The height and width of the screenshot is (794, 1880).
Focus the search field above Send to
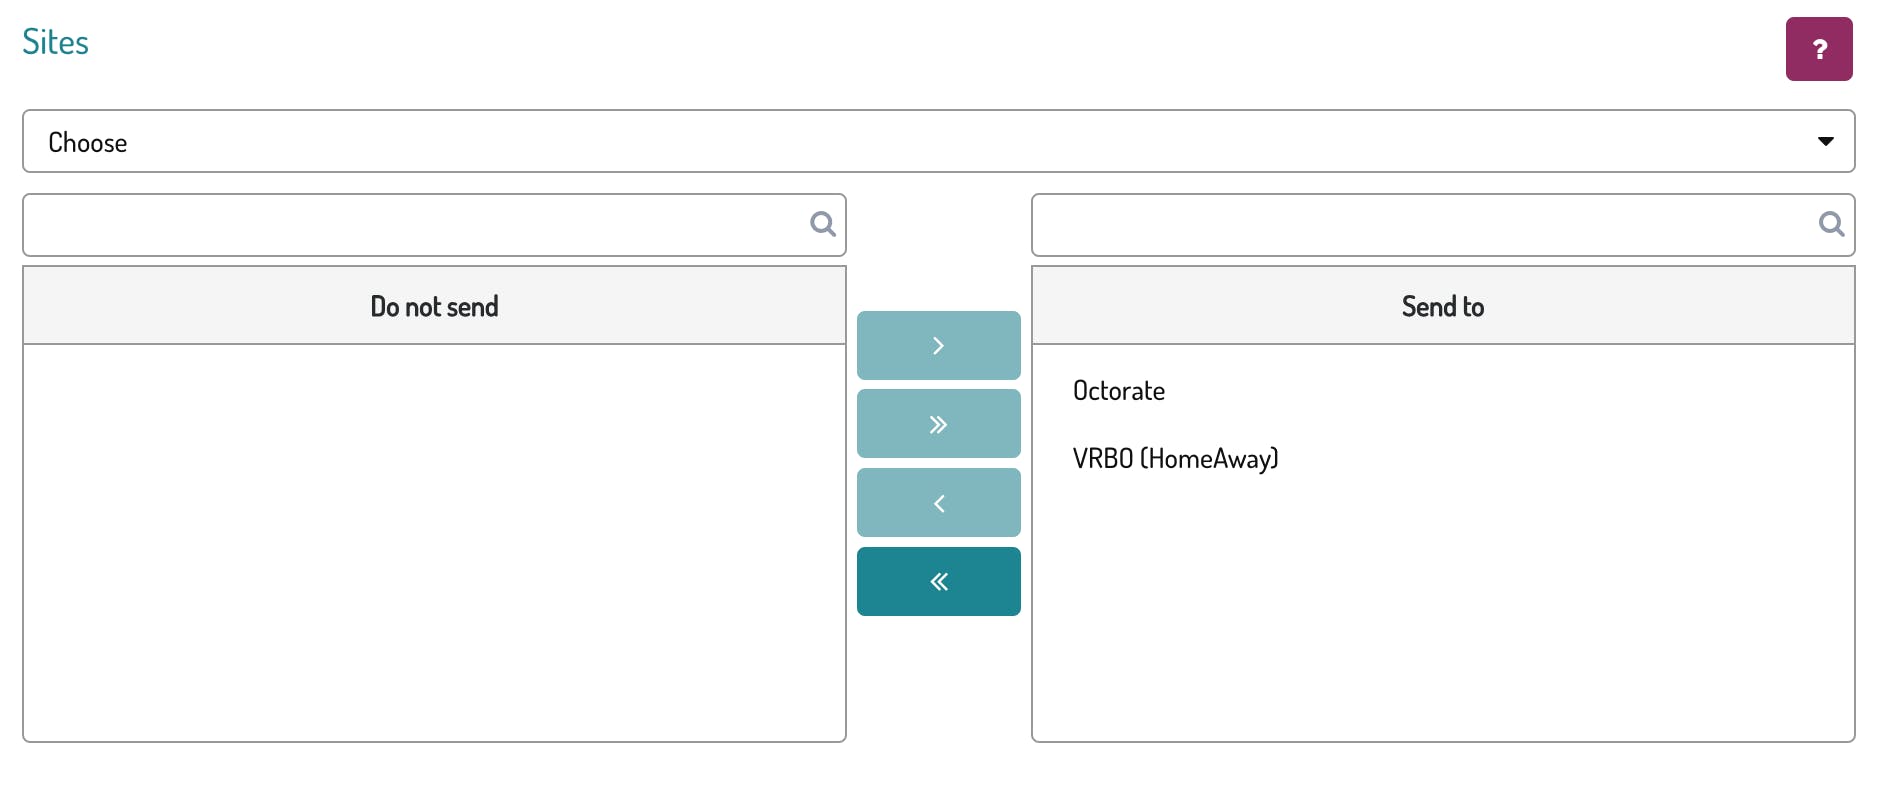click(x=1420, y=225)
